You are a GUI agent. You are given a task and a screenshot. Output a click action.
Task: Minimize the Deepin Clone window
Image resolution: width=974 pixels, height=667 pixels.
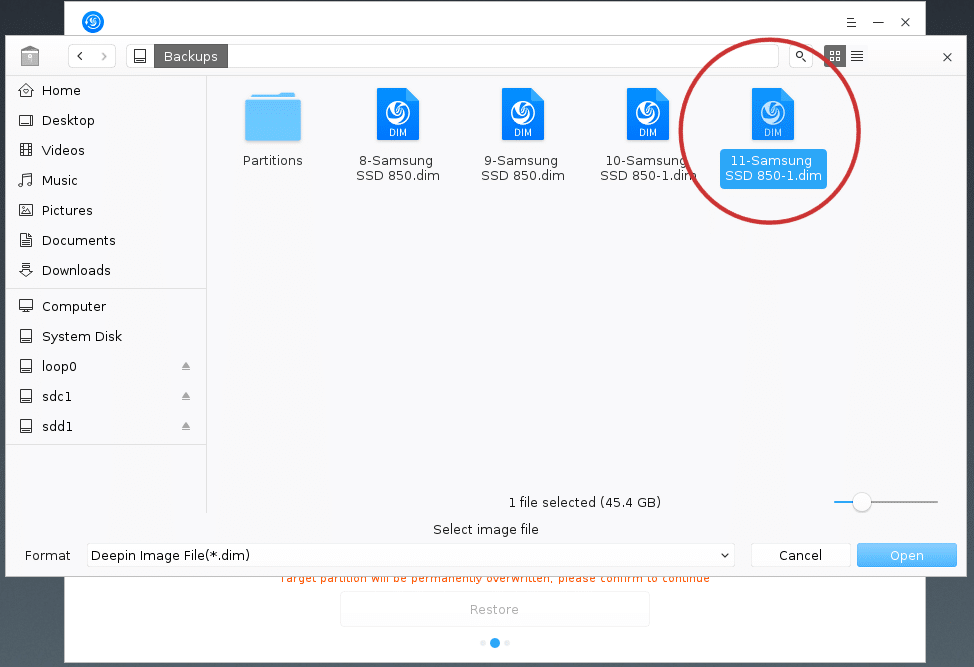pos(878,22)
